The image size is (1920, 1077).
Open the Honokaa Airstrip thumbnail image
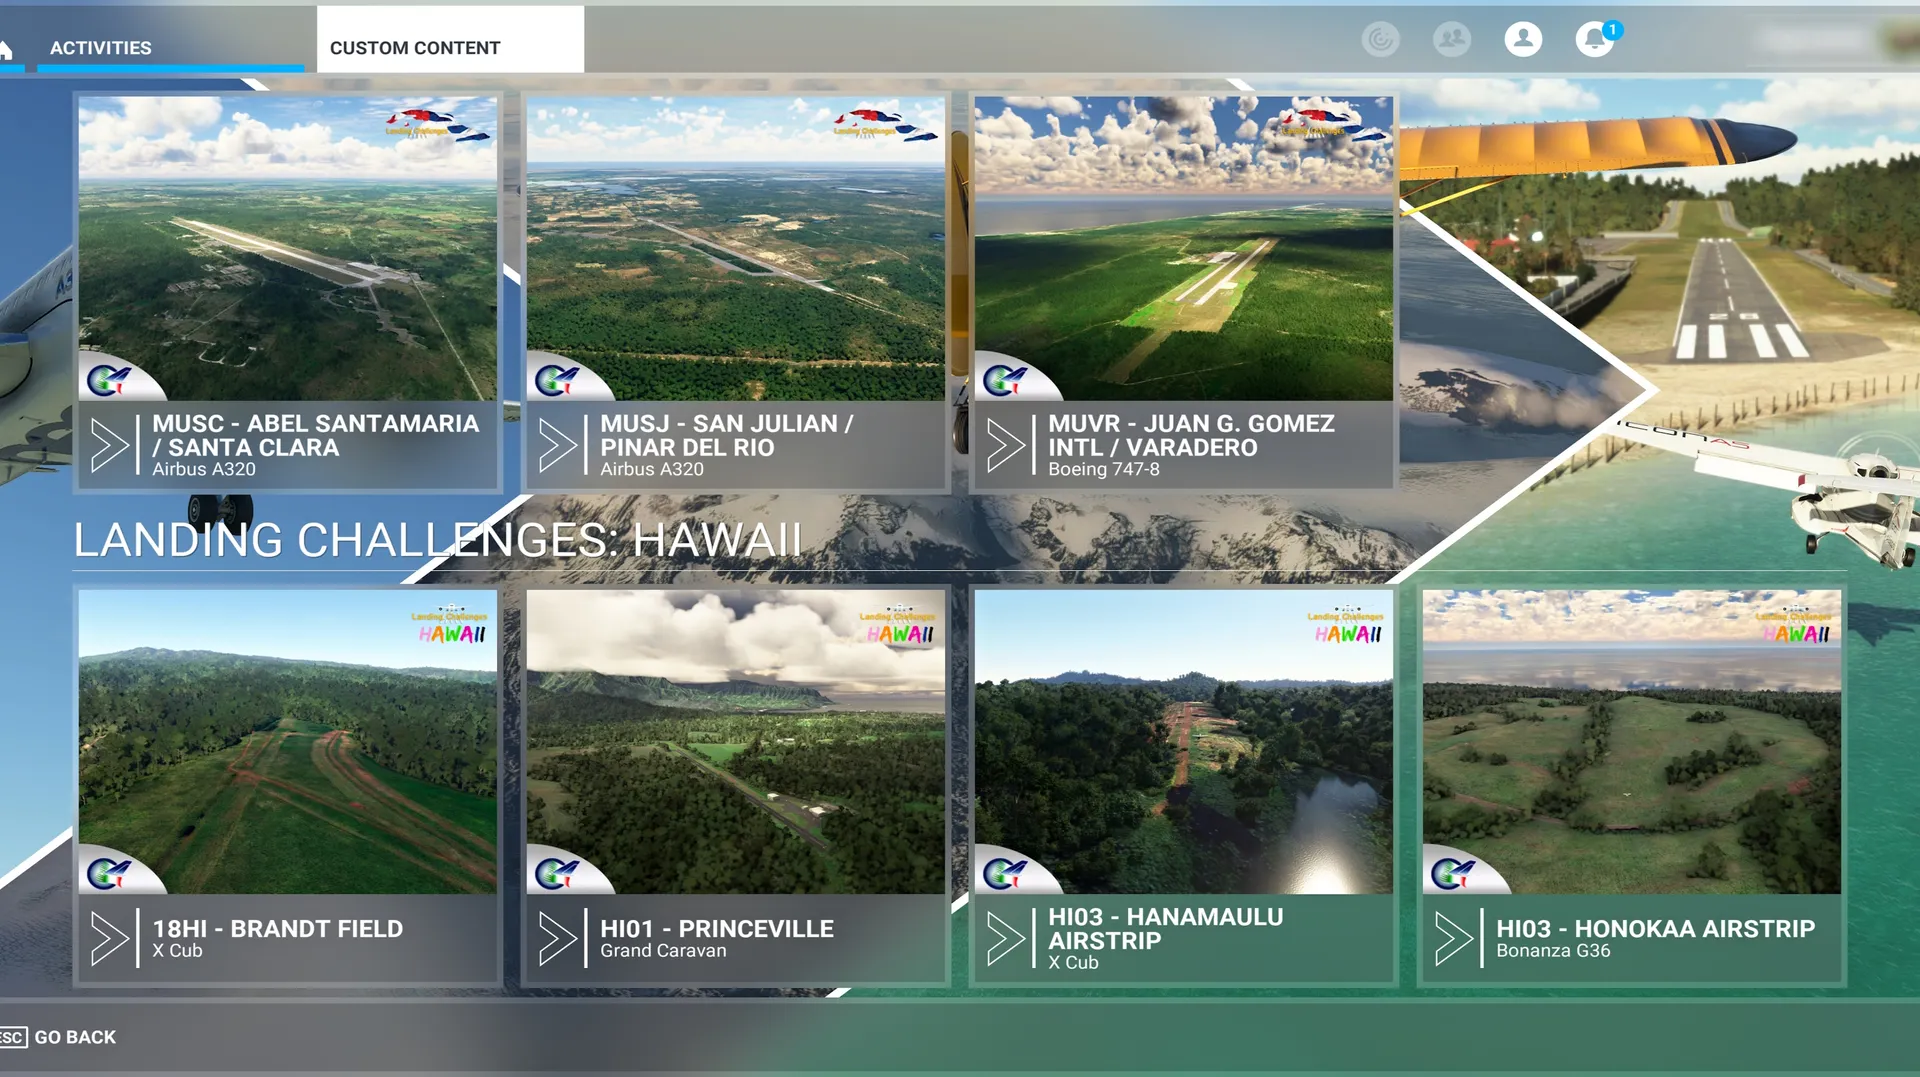coord(1632,741)
